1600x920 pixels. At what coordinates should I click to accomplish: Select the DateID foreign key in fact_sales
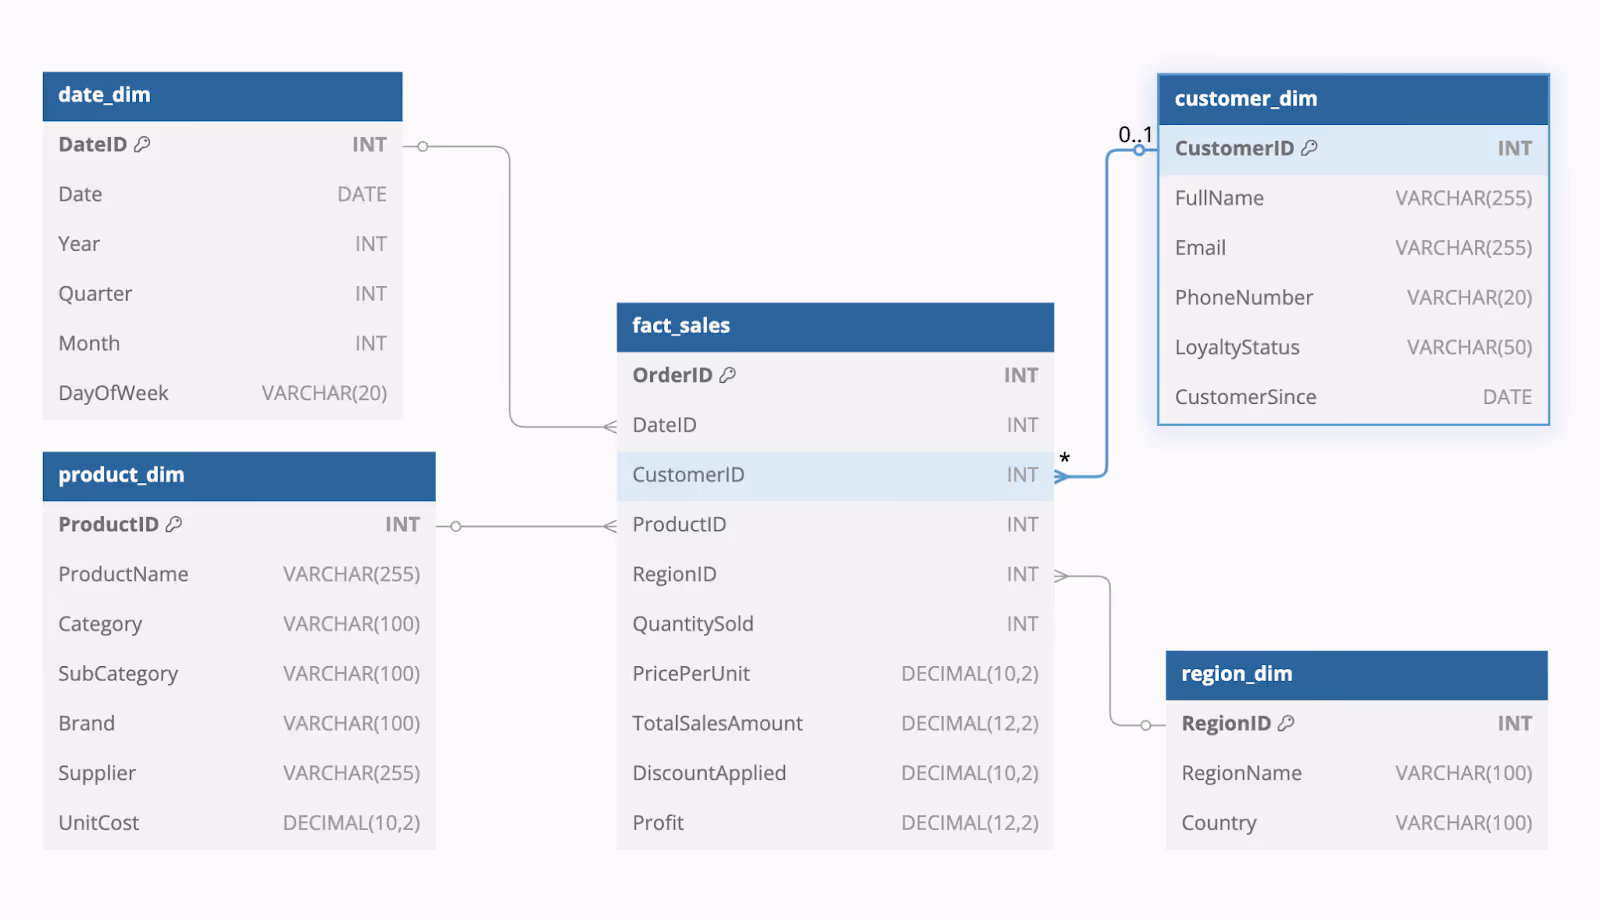click(x=835, y=426)
